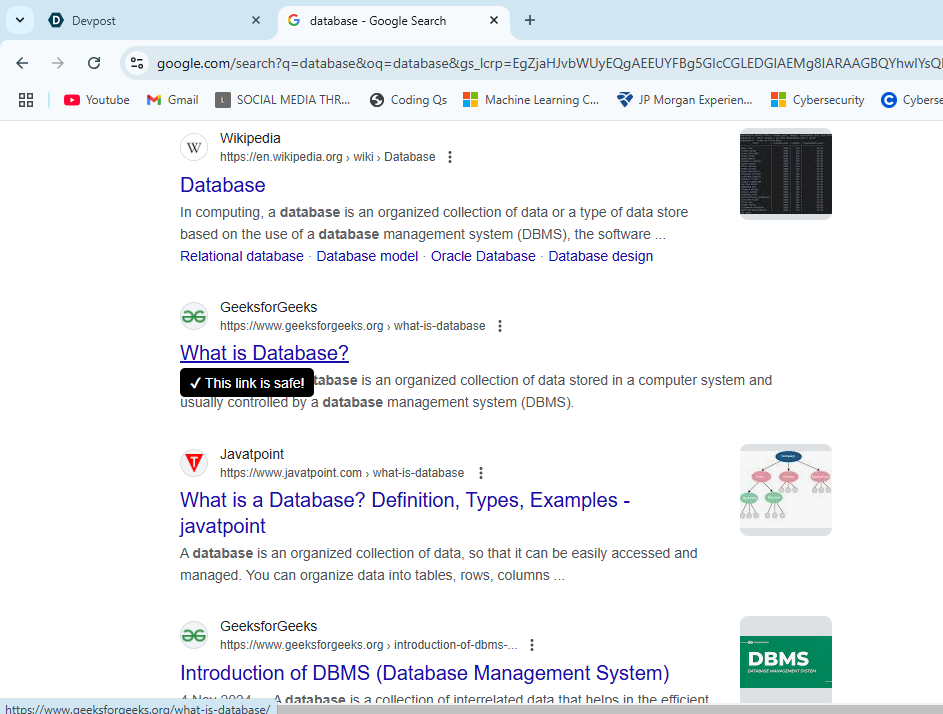
Task: Open the JP Morgan Experien... bookmark
Action: pyautogui.click(x=685, y=100)
